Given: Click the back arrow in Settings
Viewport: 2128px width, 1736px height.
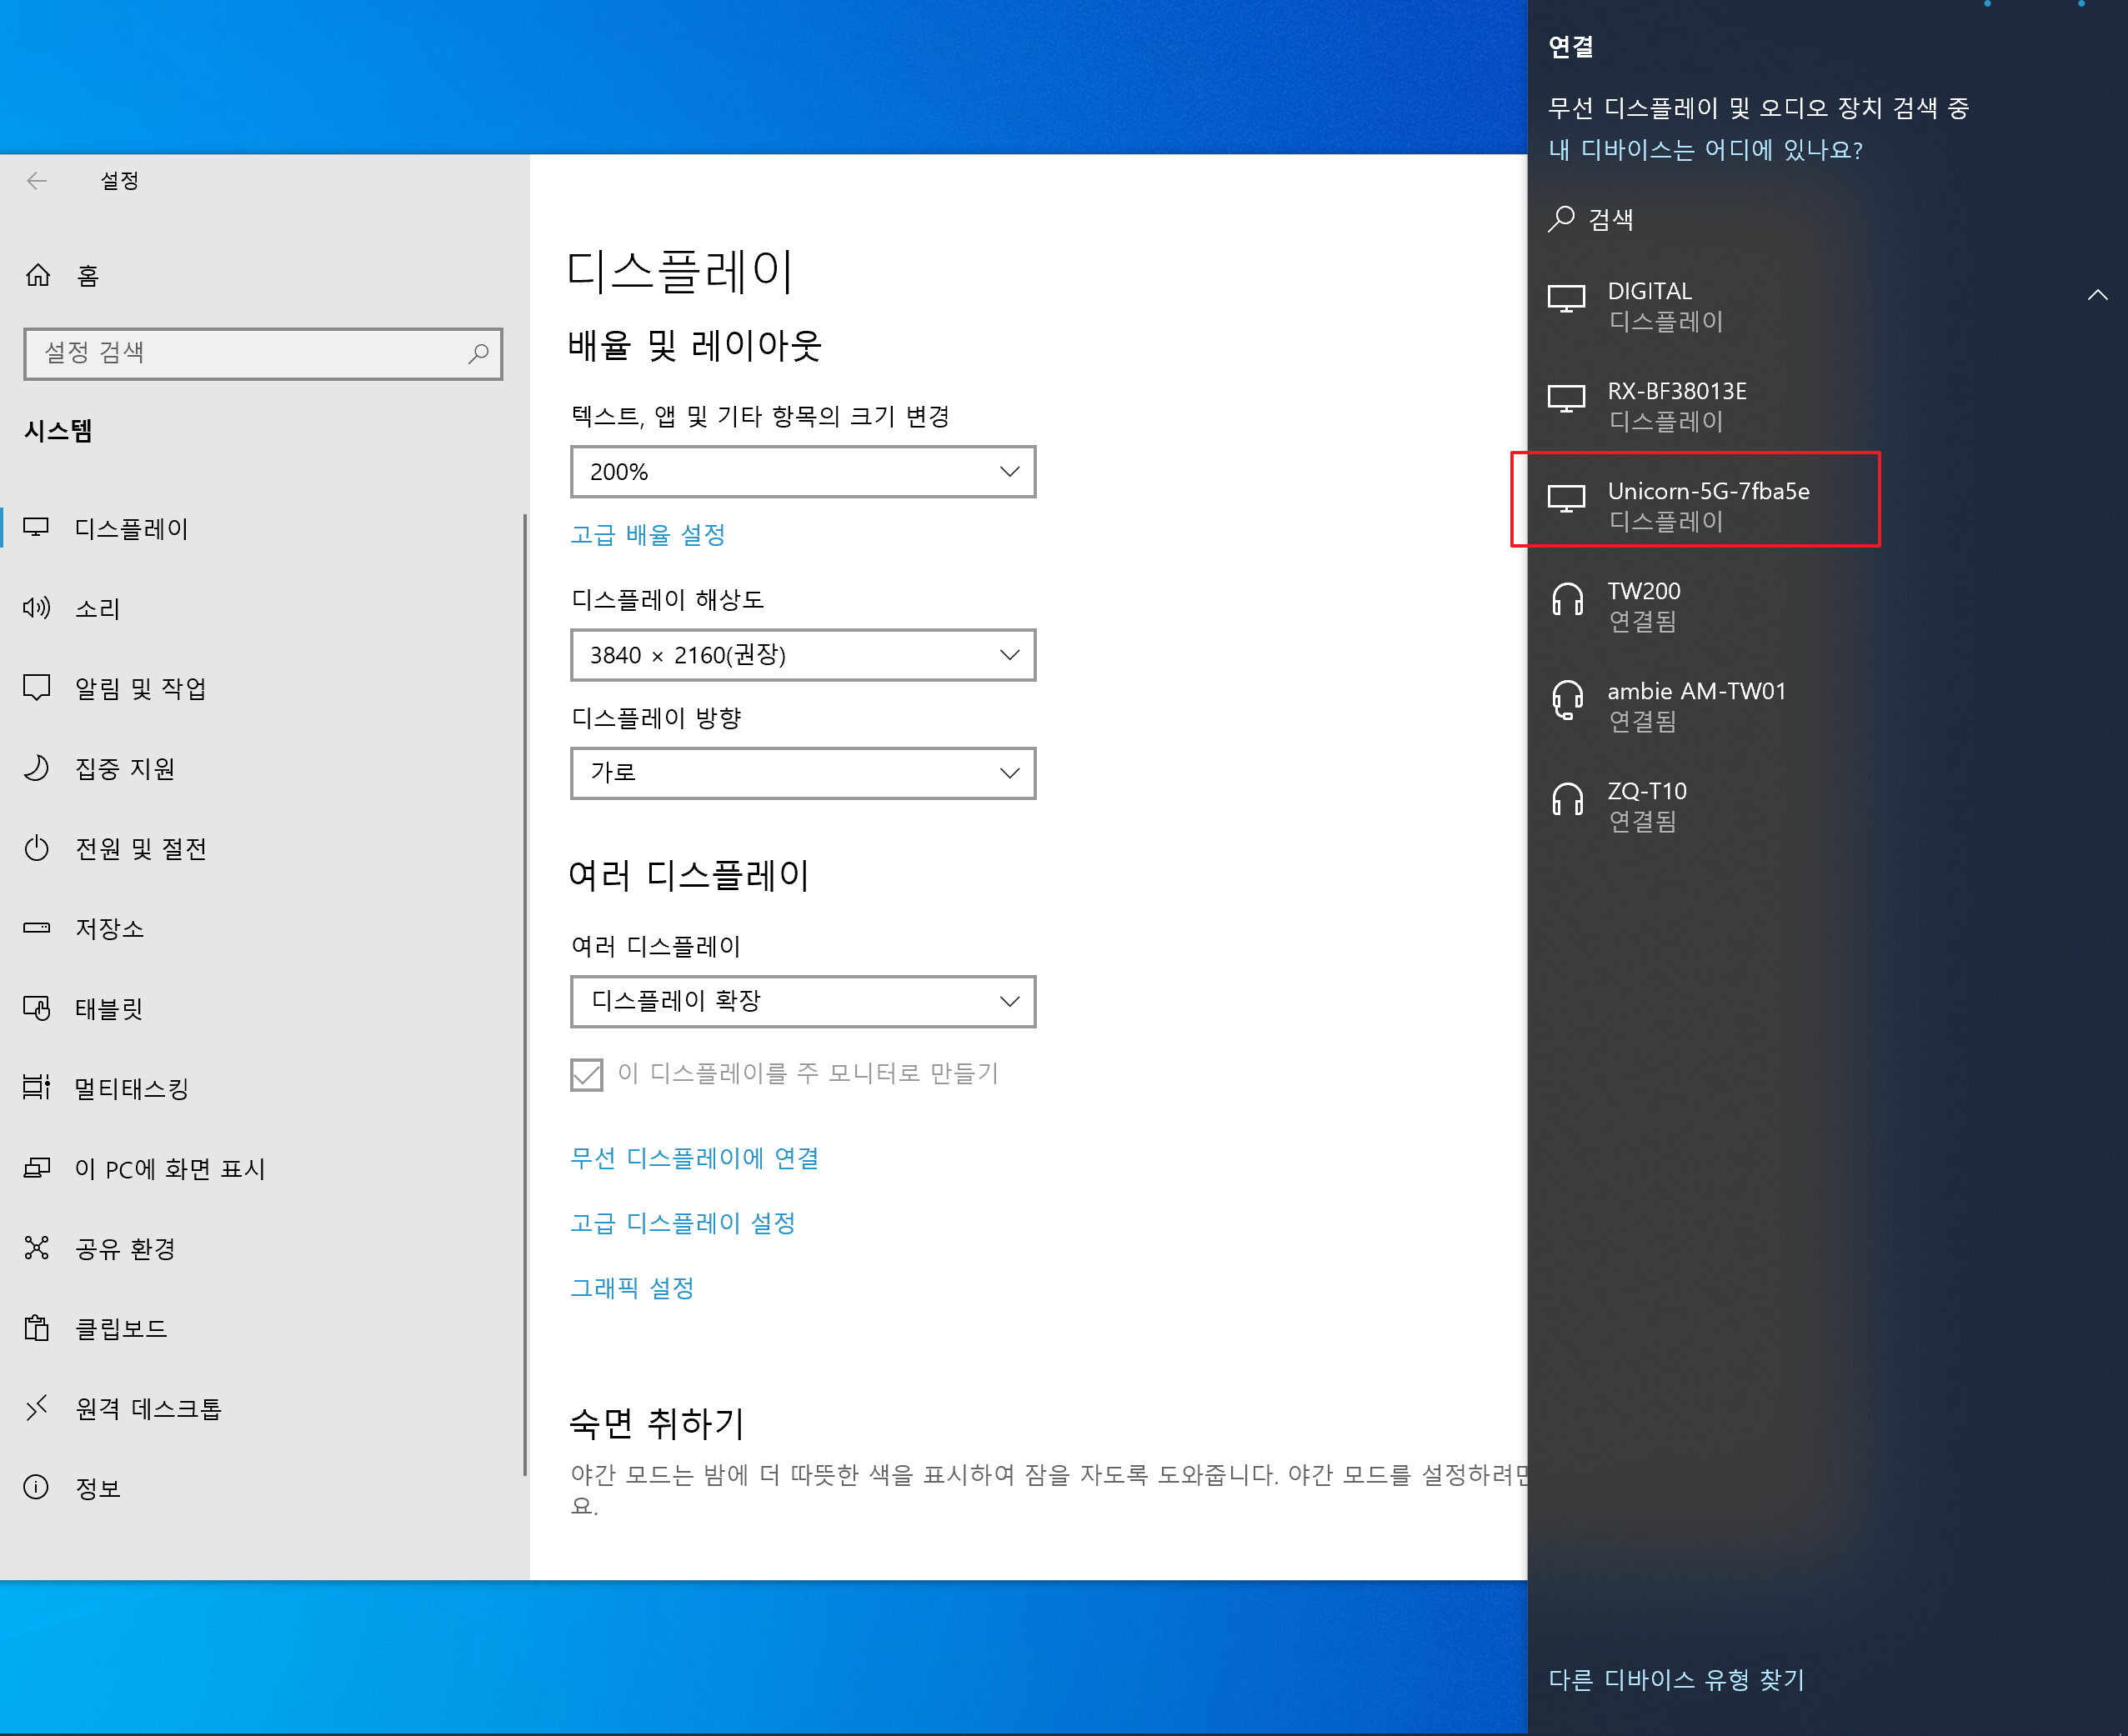Looking at the screenshot, I should tap(37, 181).
